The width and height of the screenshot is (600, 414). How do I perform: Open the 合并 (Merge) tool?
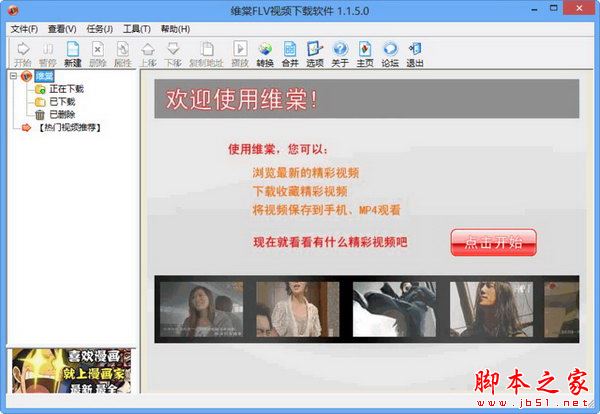pyautogui.click(x=290, y=54)
